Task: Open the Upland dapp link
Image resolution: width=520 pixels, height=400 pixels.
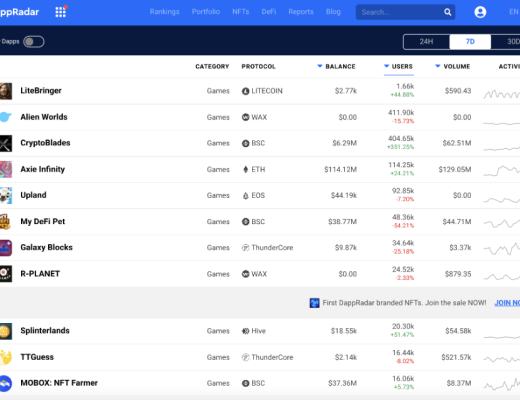Action: (x=33, y=195)
